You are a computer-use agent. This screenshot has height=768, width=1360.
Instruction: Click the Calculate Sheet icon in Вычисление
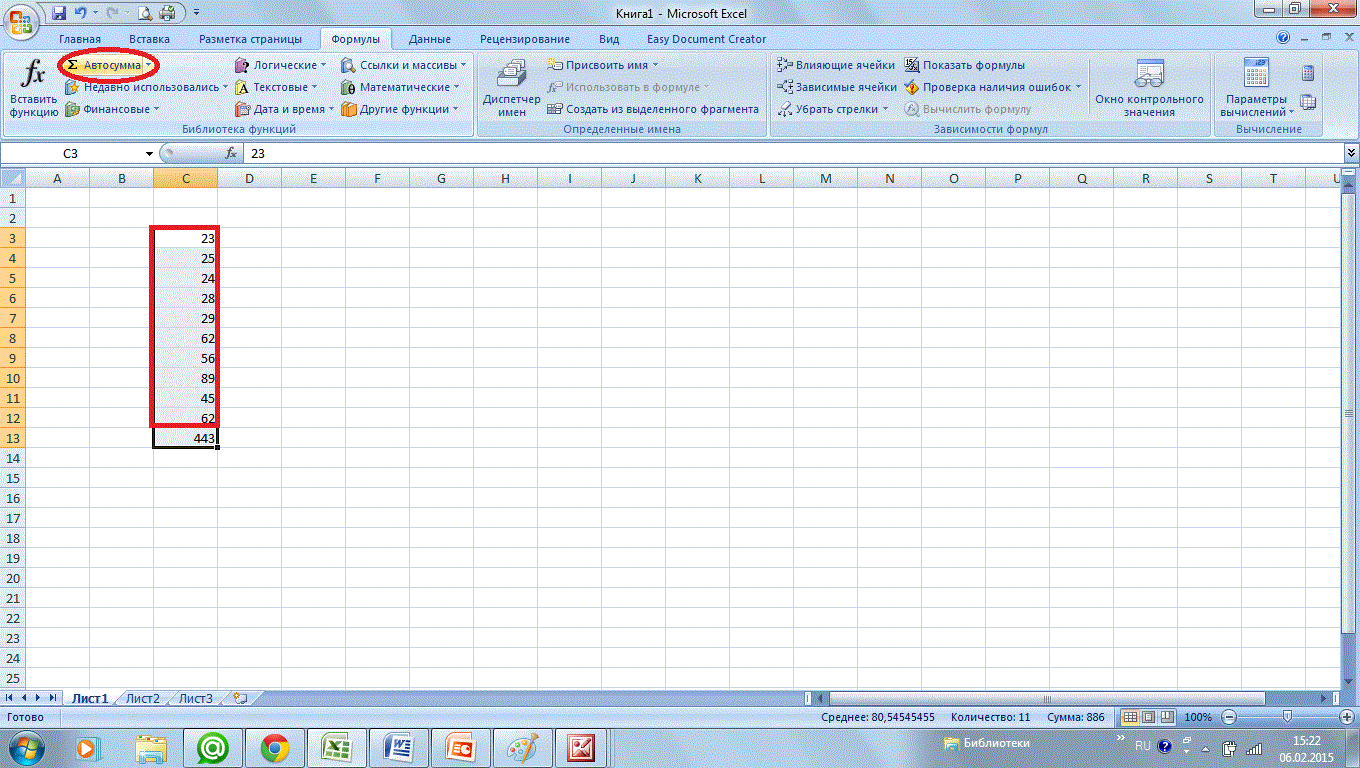[1308, 102]
